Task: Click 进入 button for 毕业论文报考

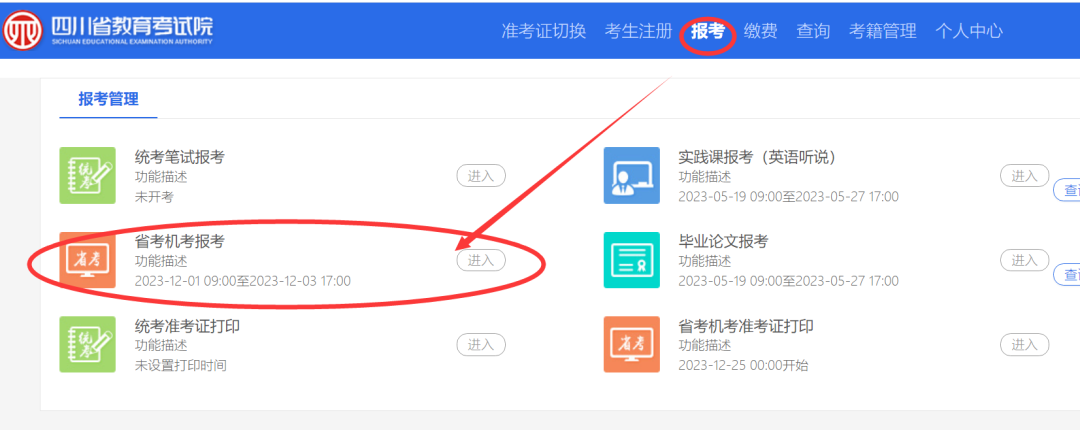Action: click(x=1024, y=260)
